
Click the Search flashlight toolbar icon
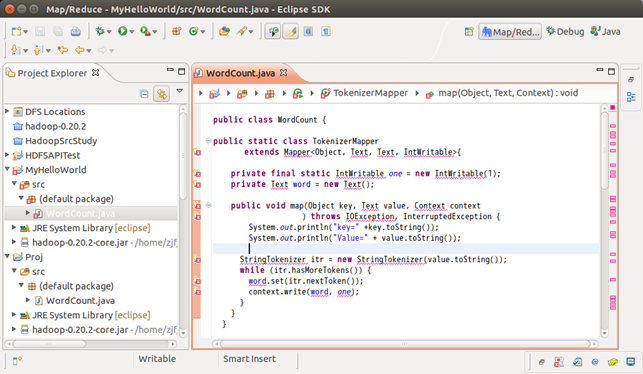242,31
